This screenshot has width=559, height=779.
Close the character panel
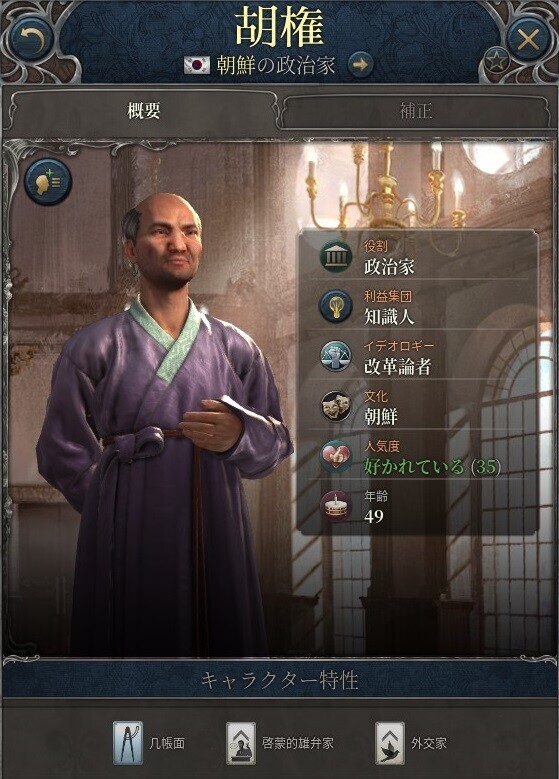(x=528, y=39)
